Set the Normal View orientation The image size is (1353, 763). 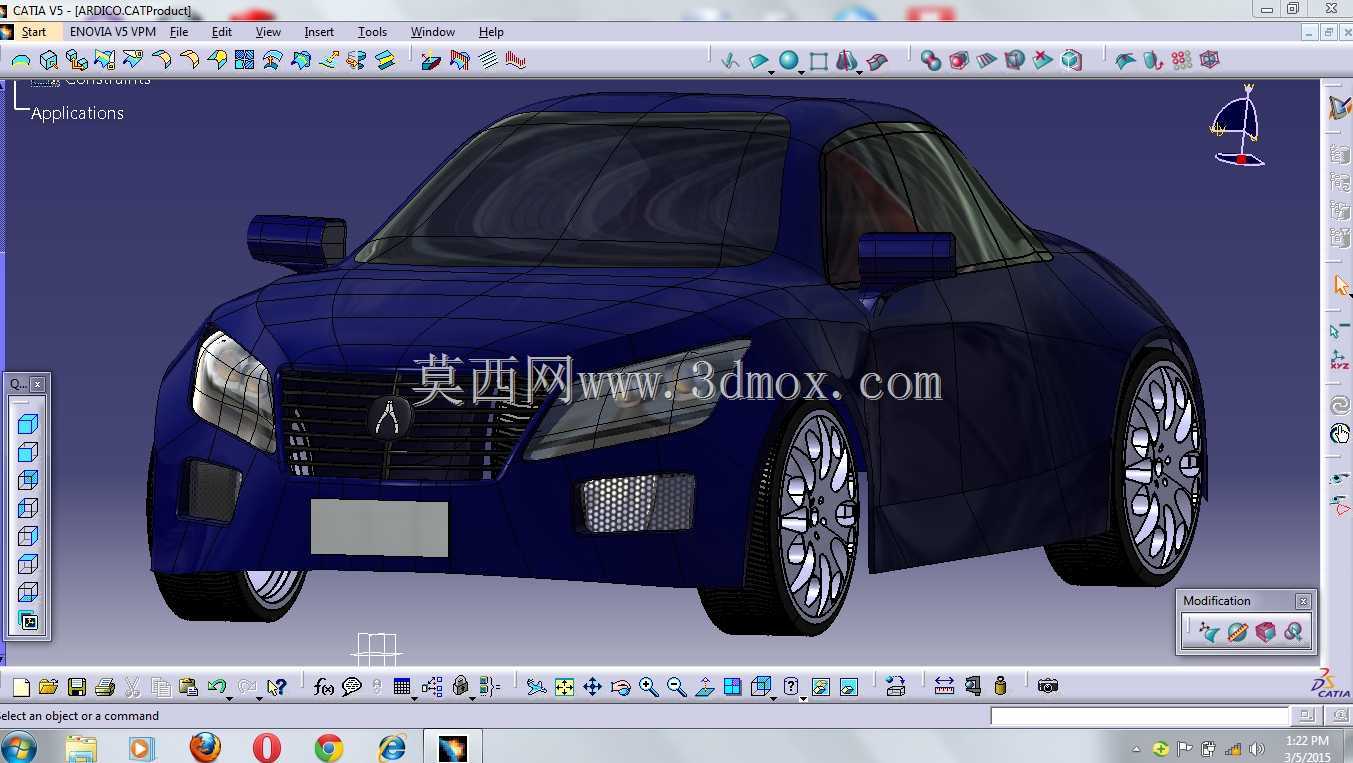point(705,687)
